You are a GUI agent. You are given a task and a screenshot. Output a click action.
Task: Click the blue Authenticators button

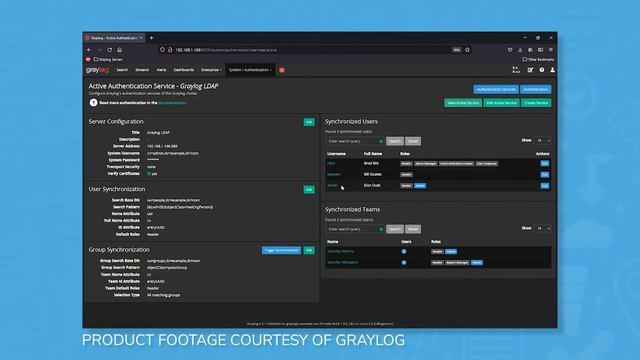coord(536,89)
